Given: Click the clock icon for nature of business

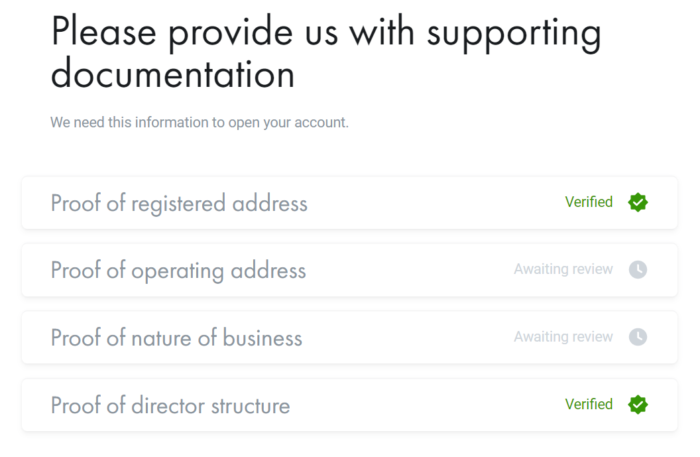Looking at the screenshot, I should 638,337.
